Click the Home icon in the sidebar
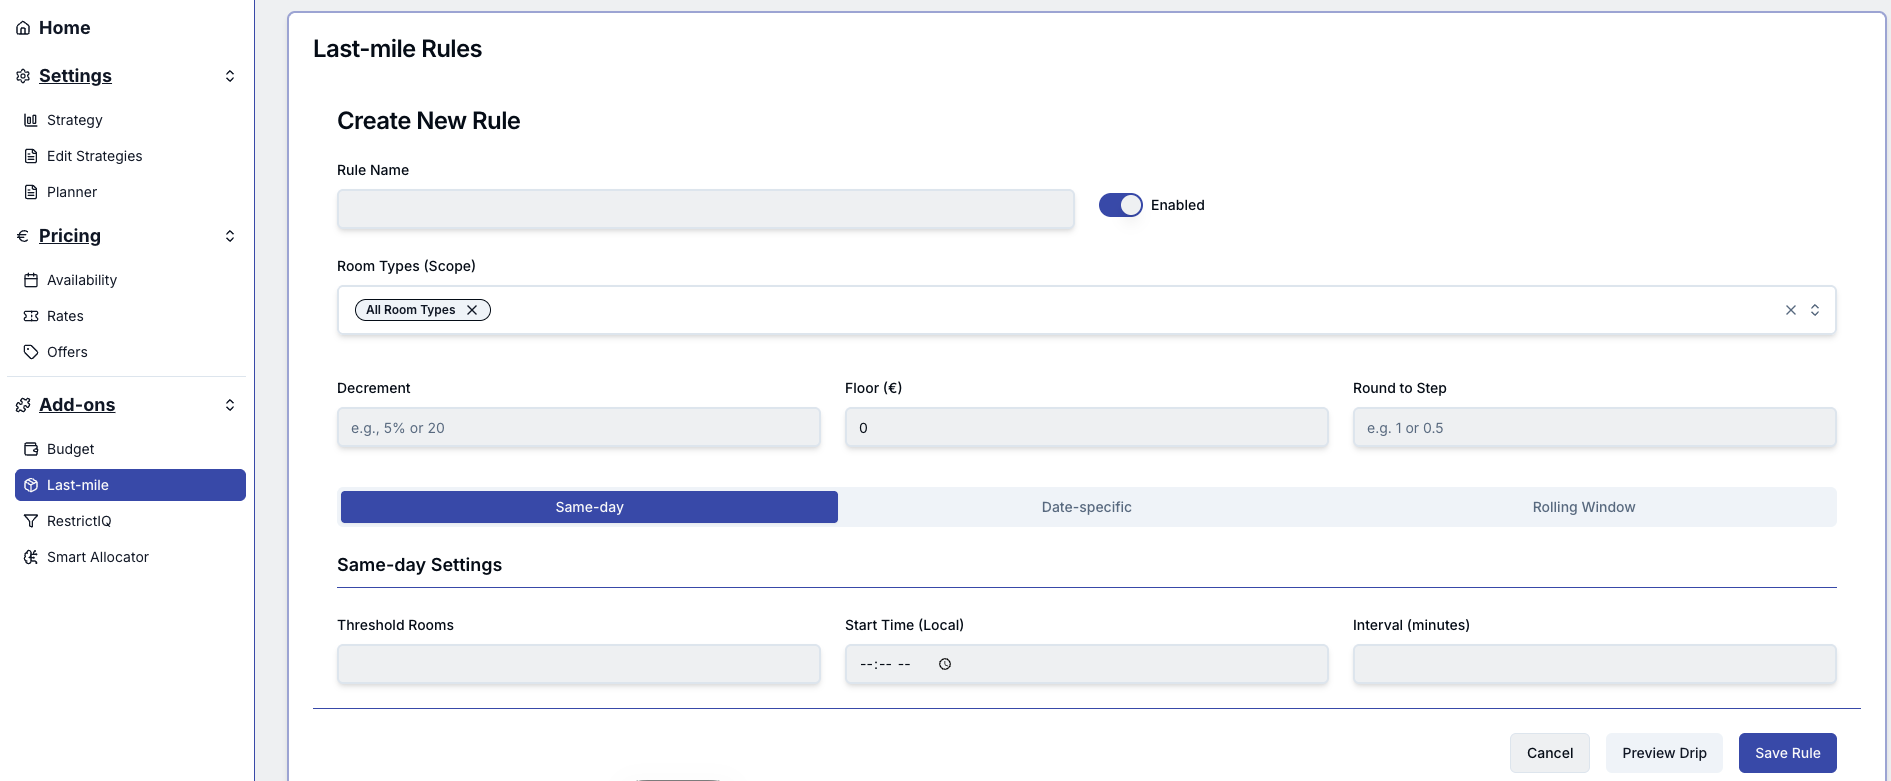 23,28
